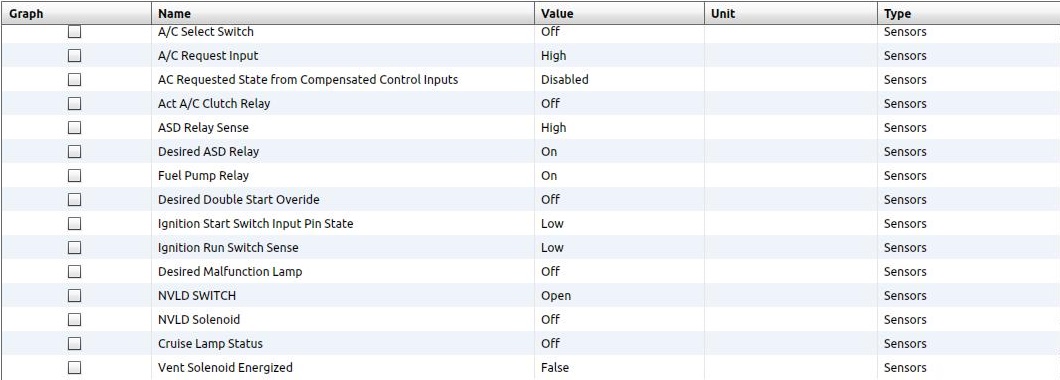Image resolution: width=1060 pixels, height=380 pixels.
Task: Select 'Ignition Run Switch Sense' name
Action: pos(228,247)
